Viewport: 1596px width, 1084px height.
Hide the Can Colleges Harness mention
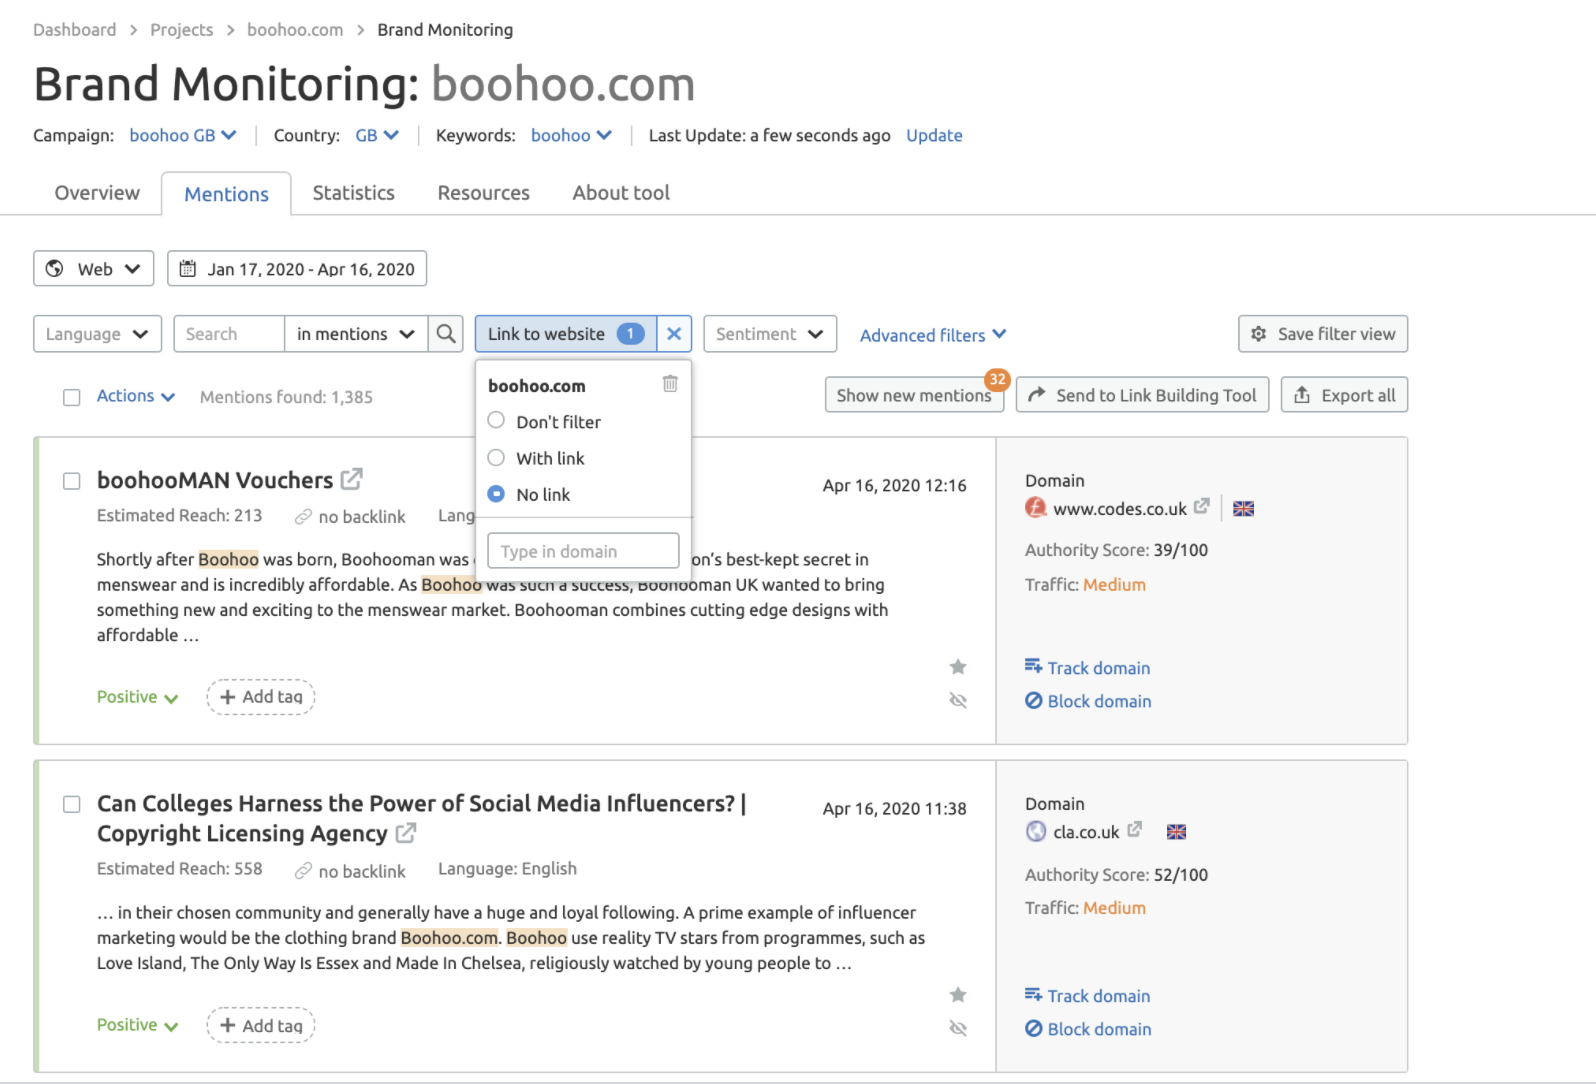coord(958,1028)
